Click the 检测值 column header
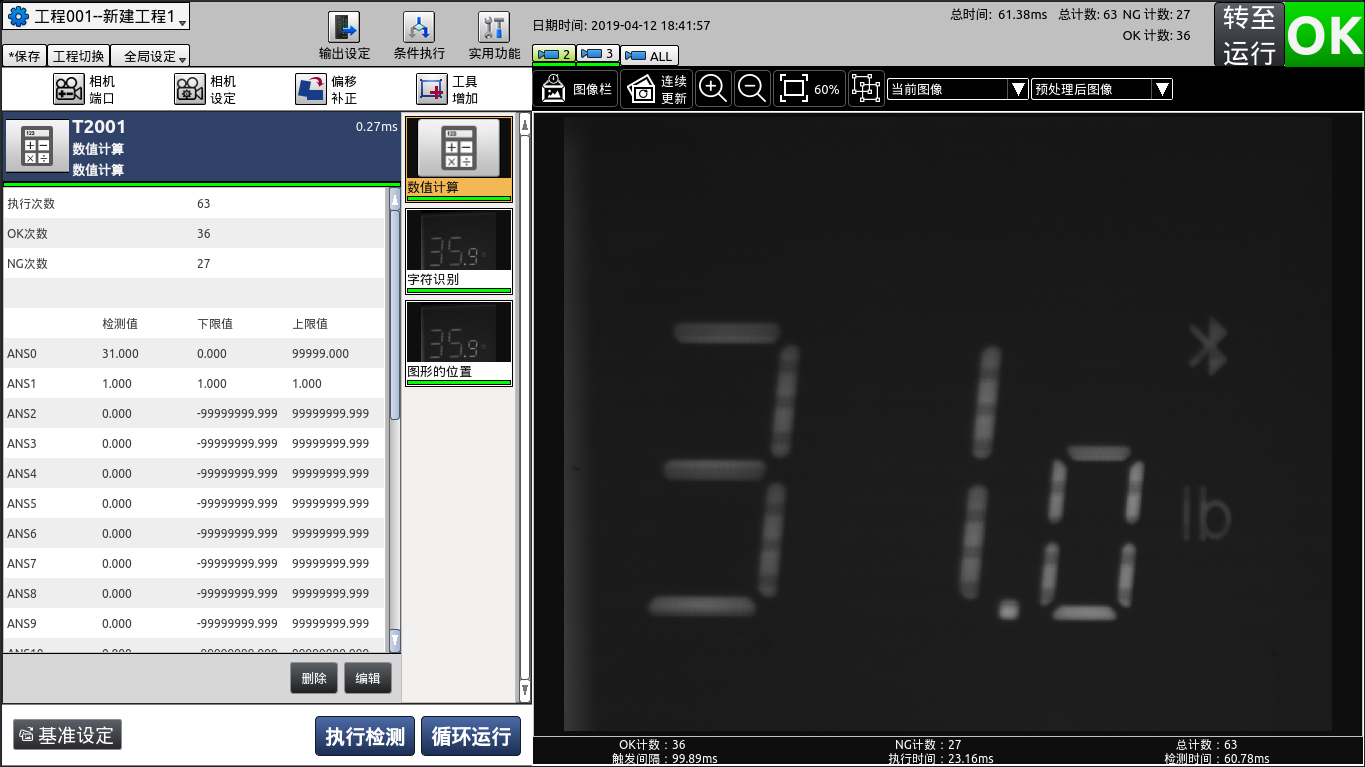Image resolution: width=1365 pixels, height=767 pixels. (x=120, y=324)
